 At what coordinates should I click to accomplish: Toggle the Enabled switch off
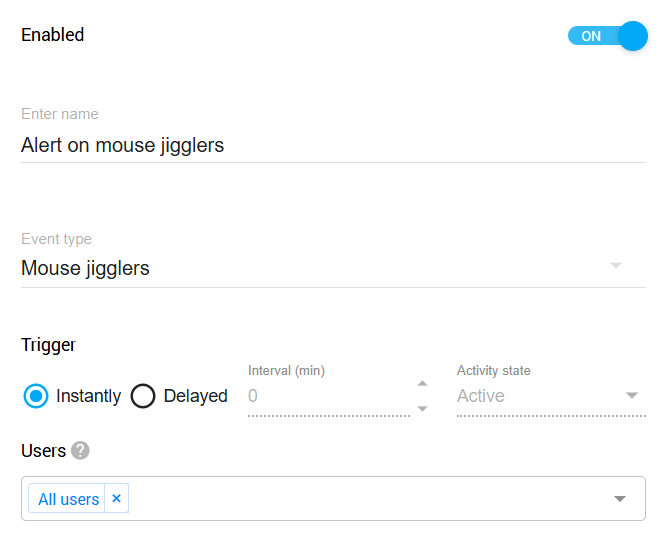point(607,36)
